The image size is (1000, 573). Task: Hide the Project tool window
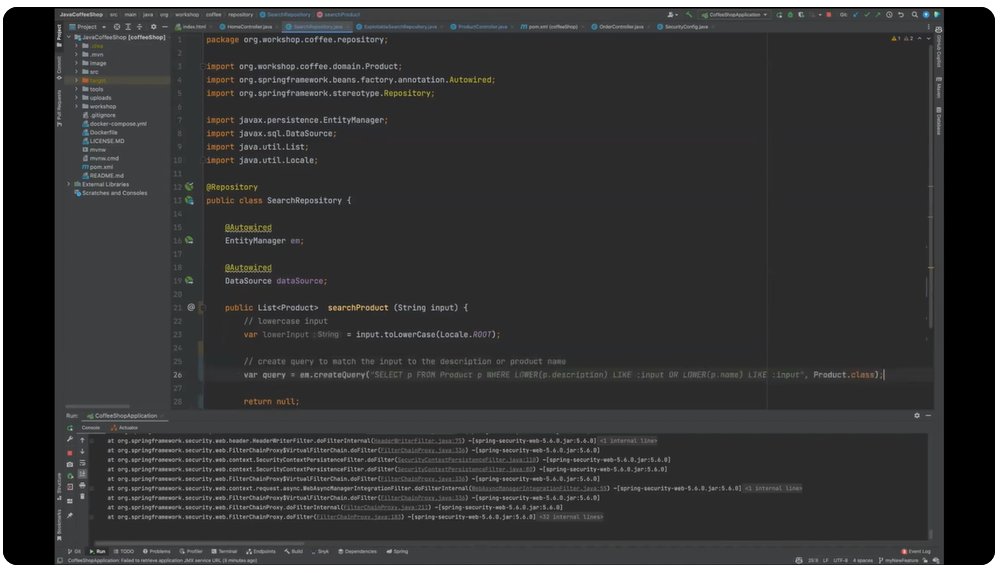click(165, 27)
